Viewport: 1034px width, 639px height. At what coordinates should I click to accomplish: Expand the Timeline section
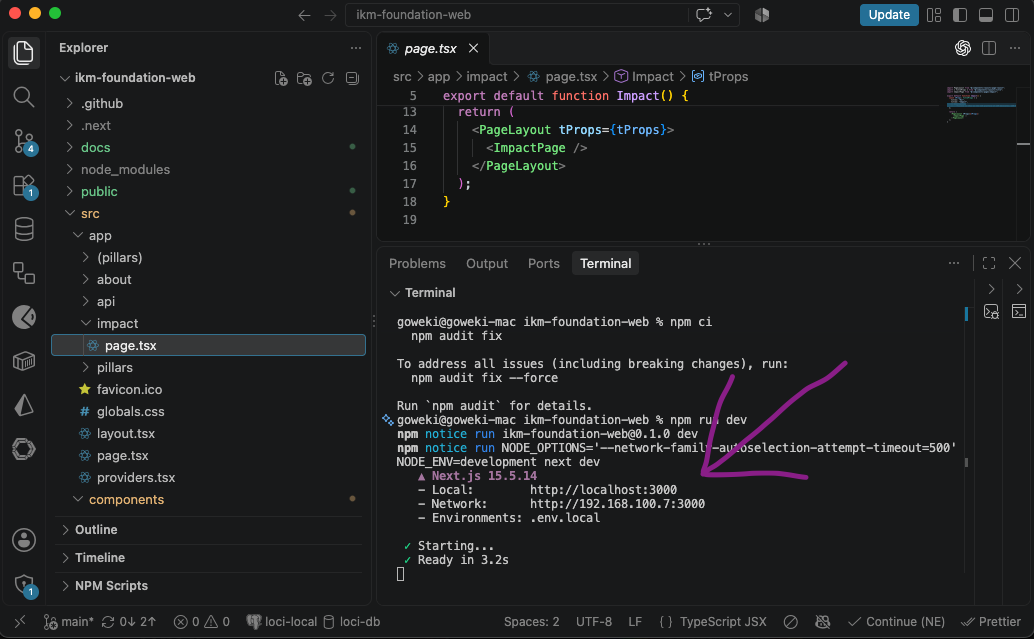point(100,558)
